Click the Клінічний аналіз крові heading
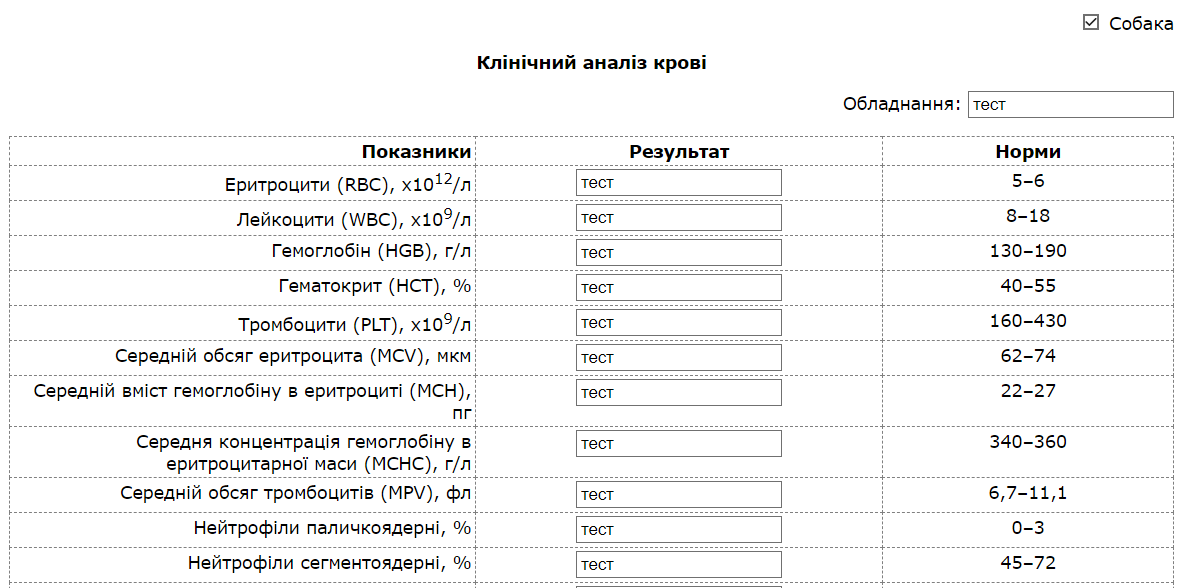The height and width of the screenshot is (588, 1182). [592, 63]
